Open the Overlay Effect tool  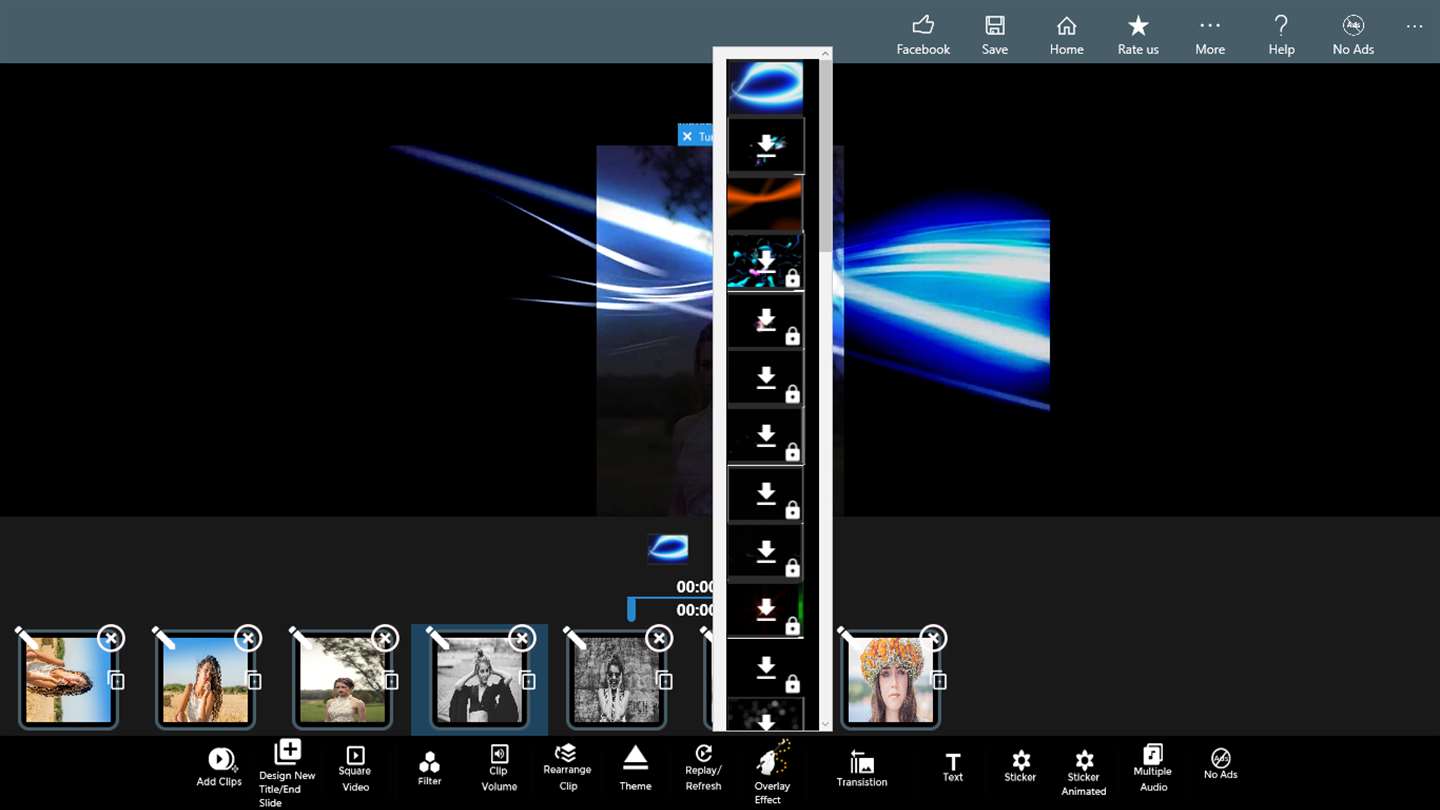(772, 772)
